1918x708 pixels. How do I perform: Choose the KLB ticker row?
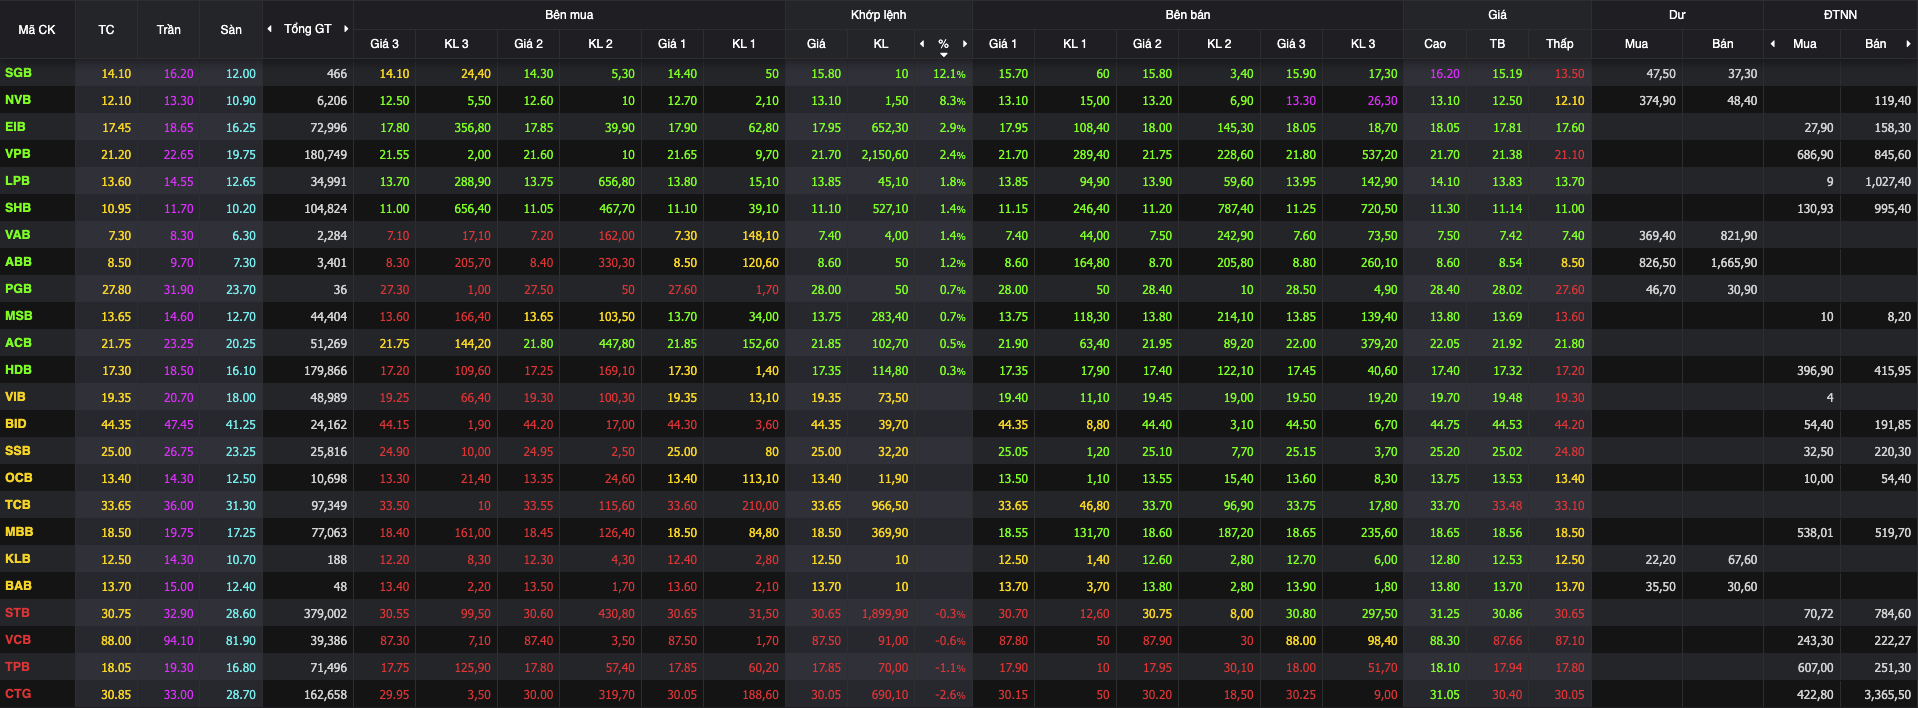coord(17,559)
